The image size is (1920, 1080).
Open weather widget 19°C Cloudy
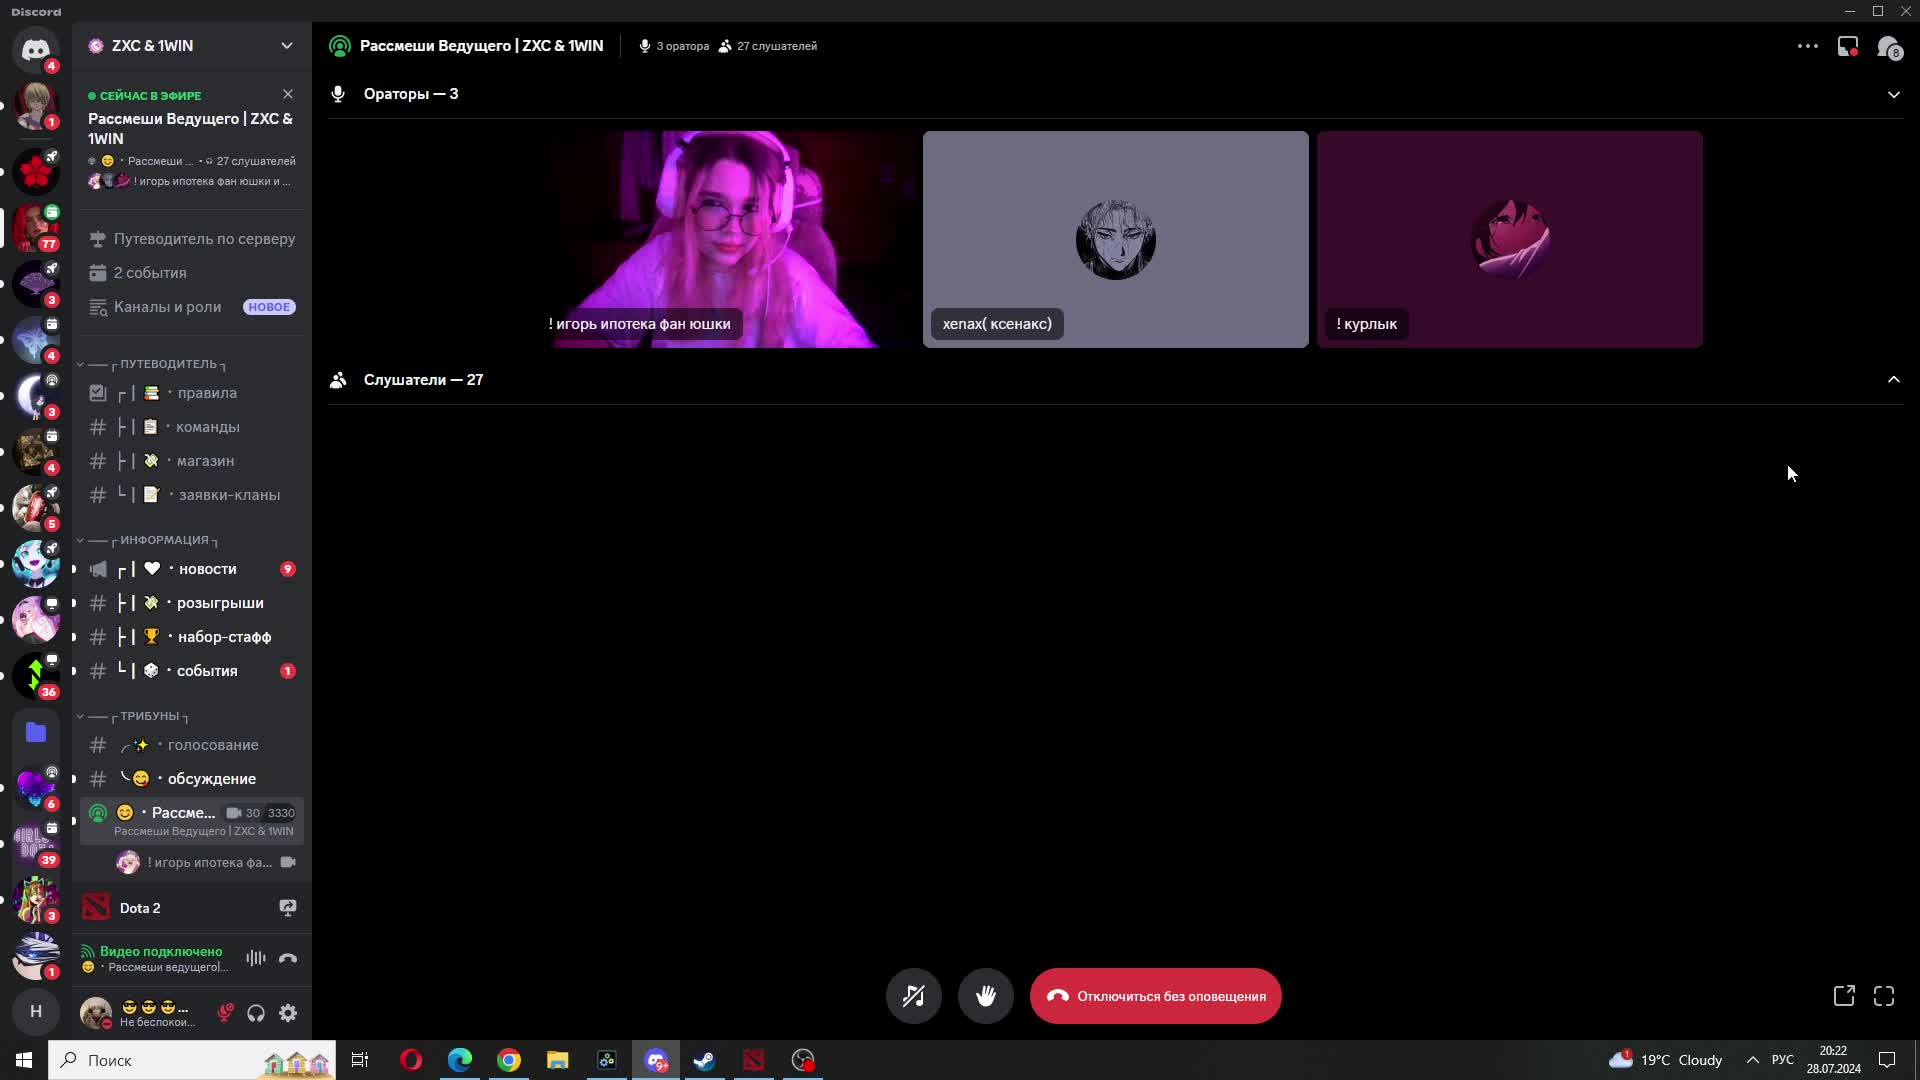(1665, 1060)
